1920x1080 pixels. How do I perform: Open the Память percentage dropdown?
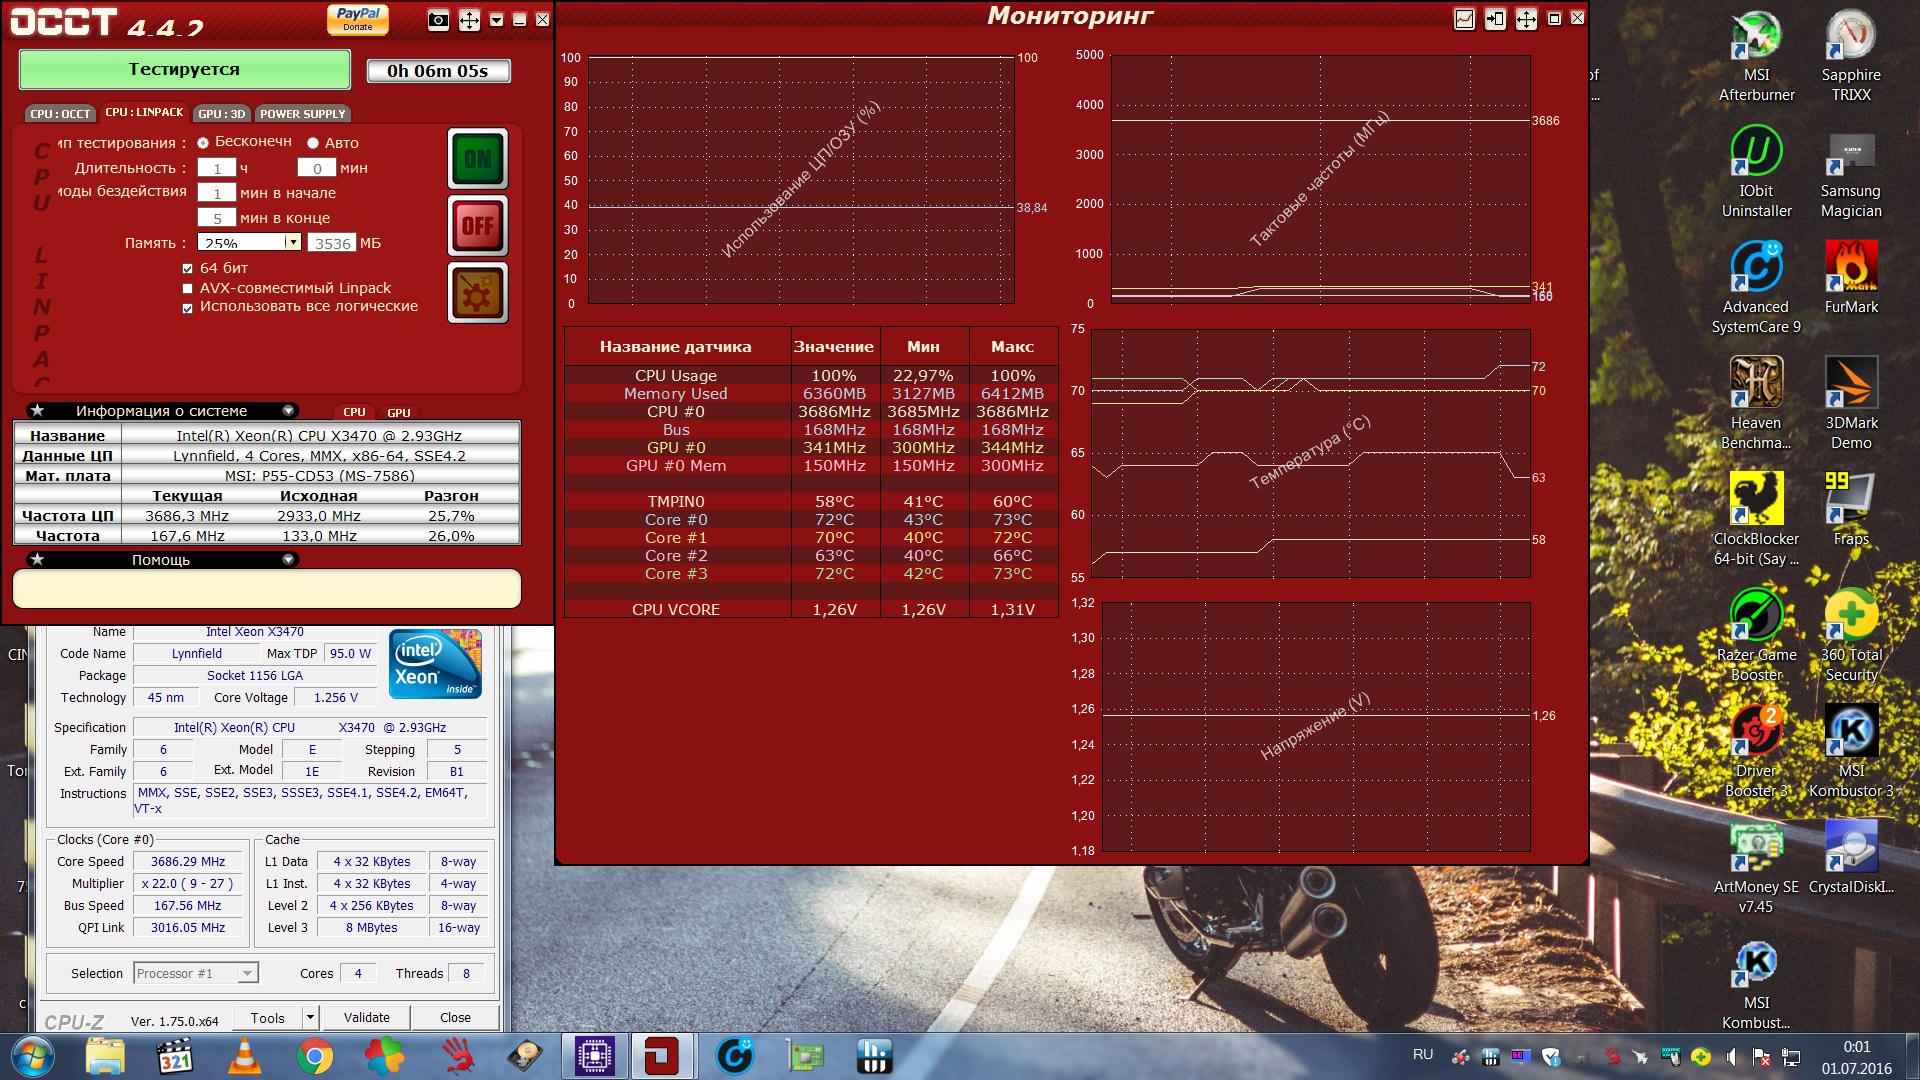pos(292,242)
